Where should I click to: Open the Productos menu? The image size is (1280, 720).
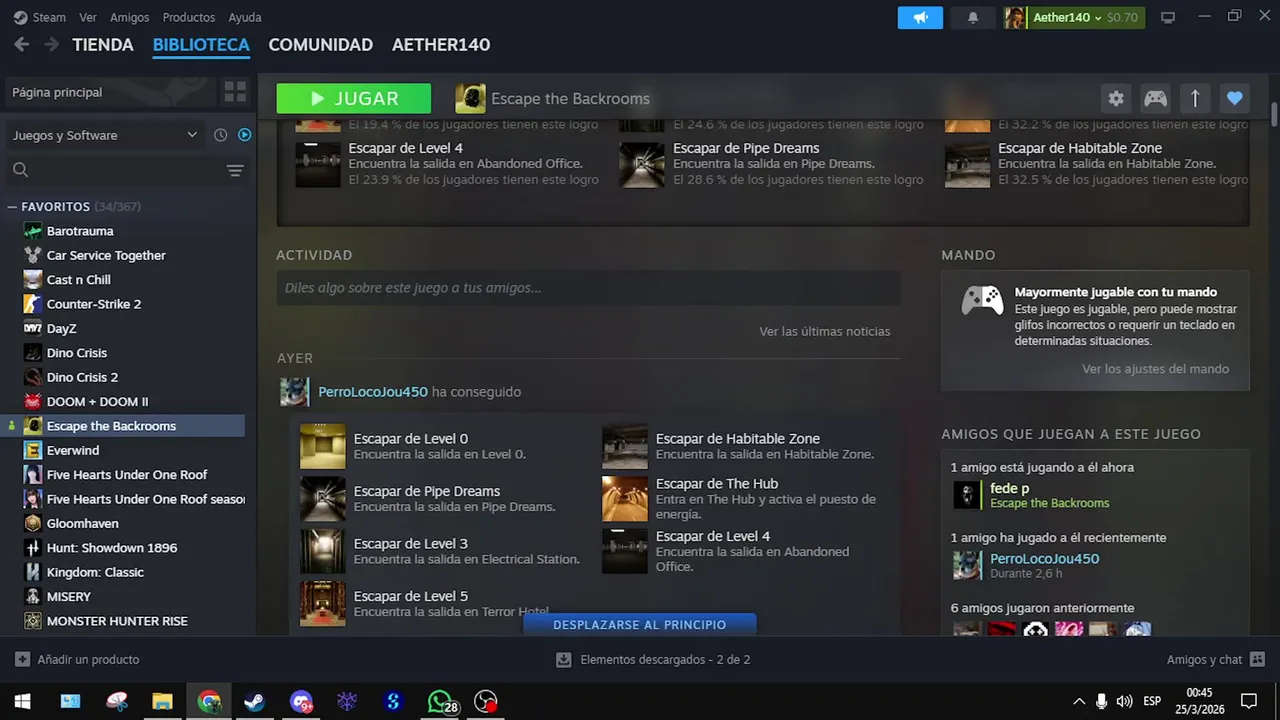tap(188, 17)
